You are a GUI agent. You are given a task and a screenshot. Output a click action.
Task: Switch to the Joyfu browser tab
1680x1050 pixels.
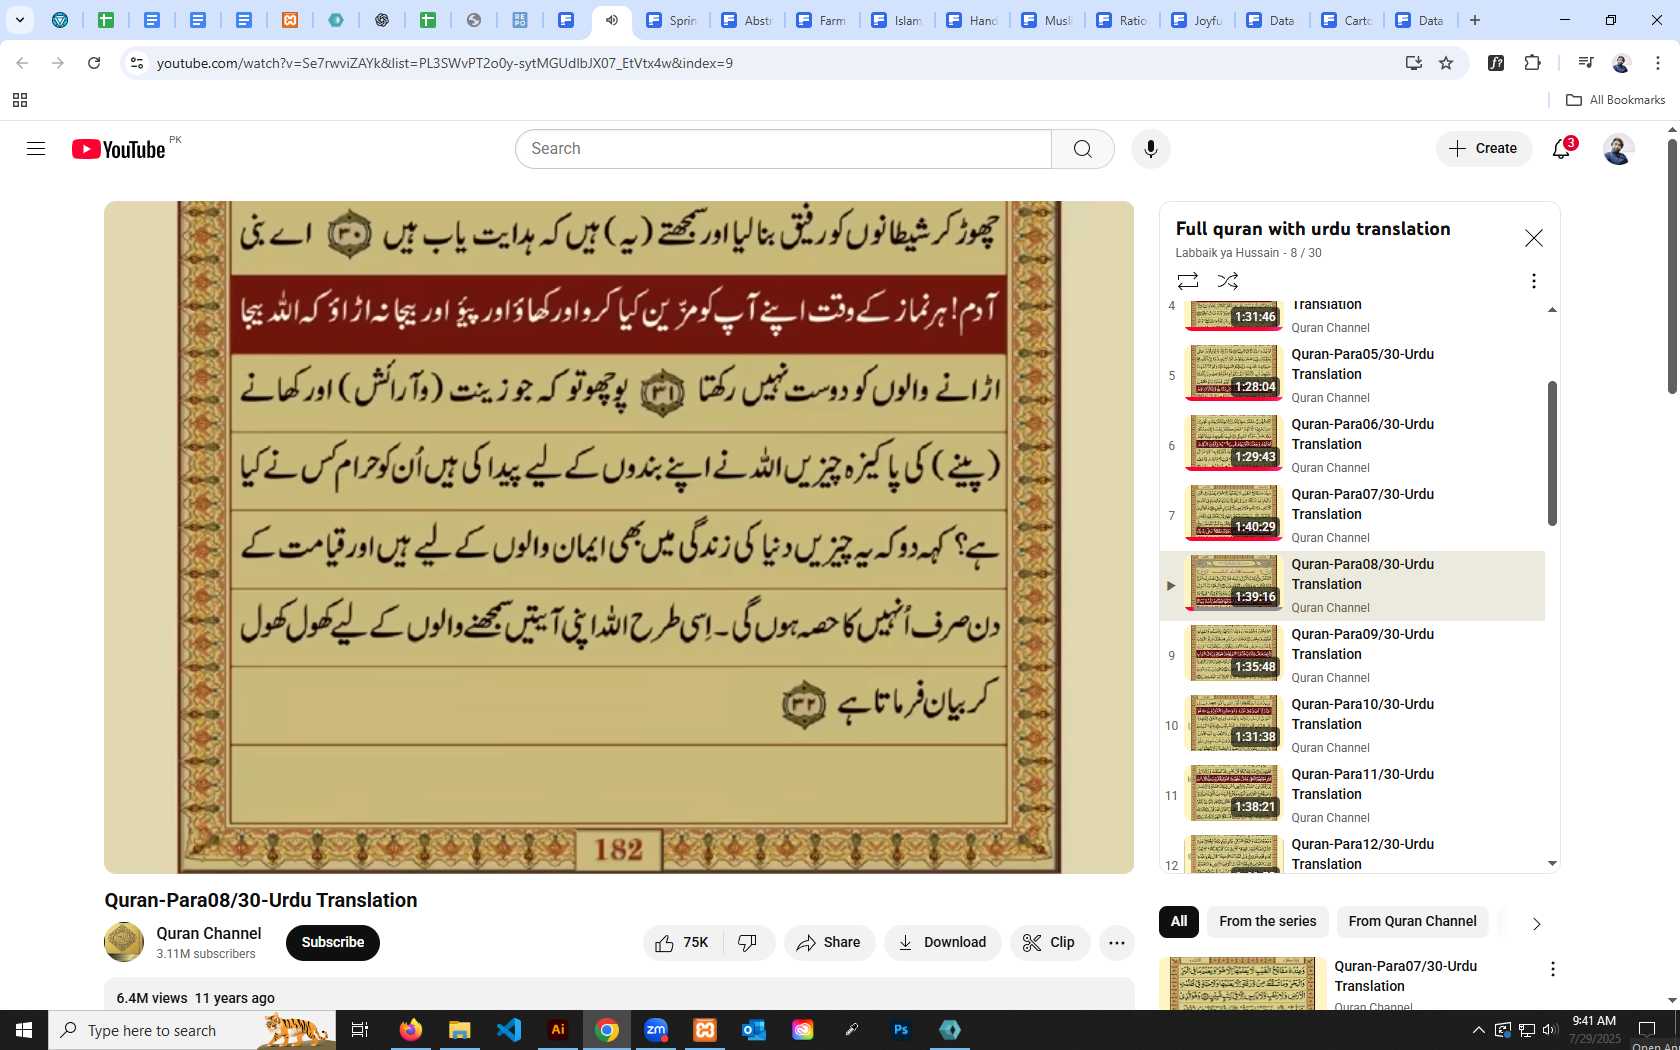1196,20
